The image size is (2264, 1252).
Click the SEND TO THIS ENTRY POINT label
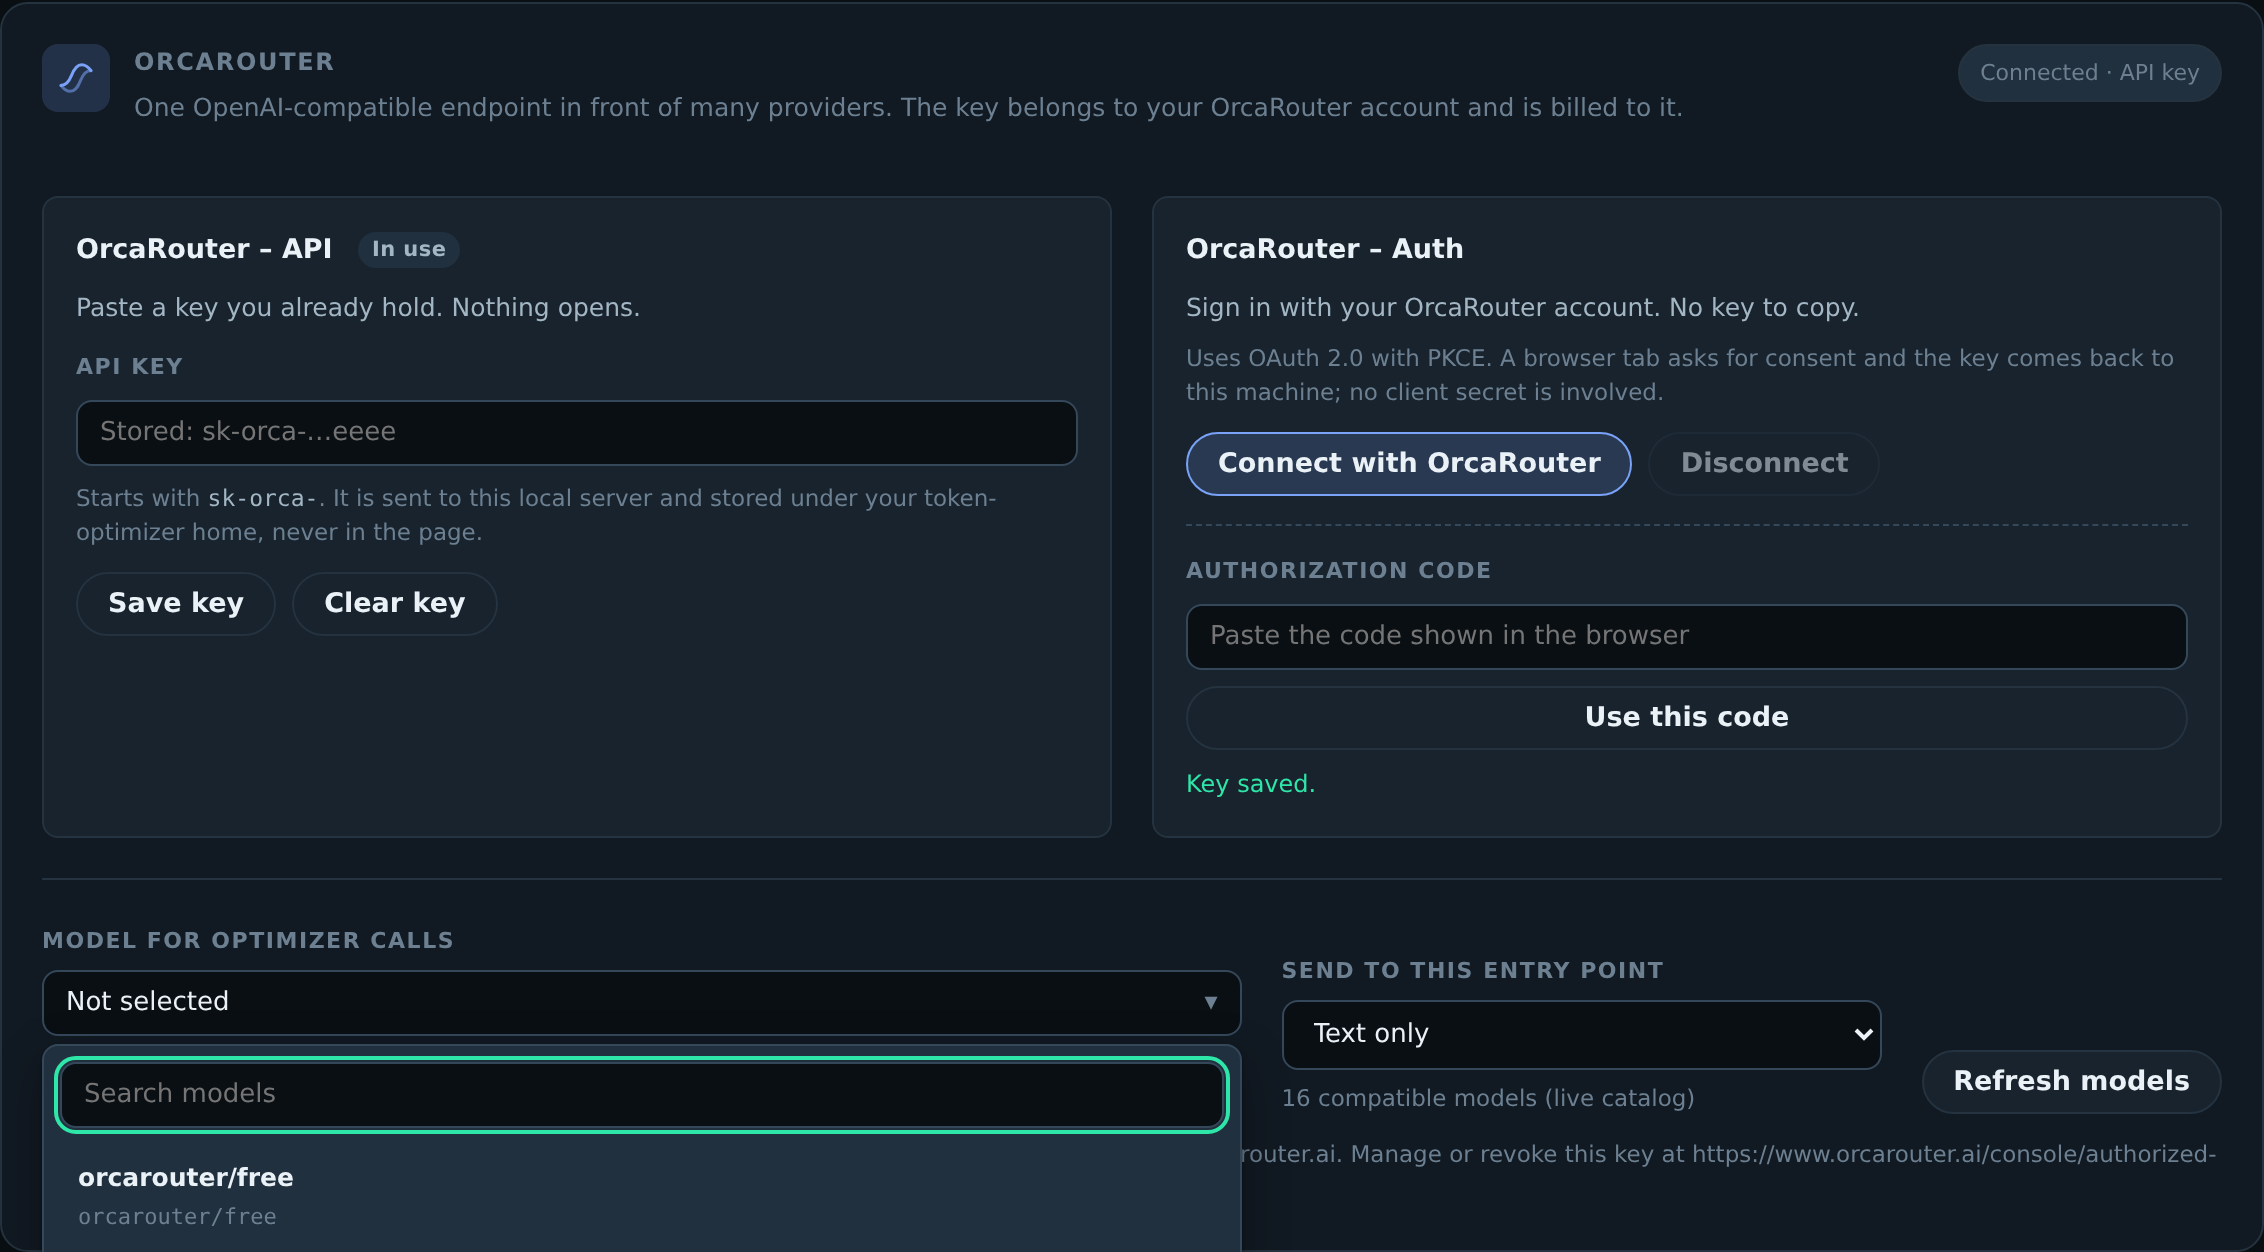(1472, 970)
